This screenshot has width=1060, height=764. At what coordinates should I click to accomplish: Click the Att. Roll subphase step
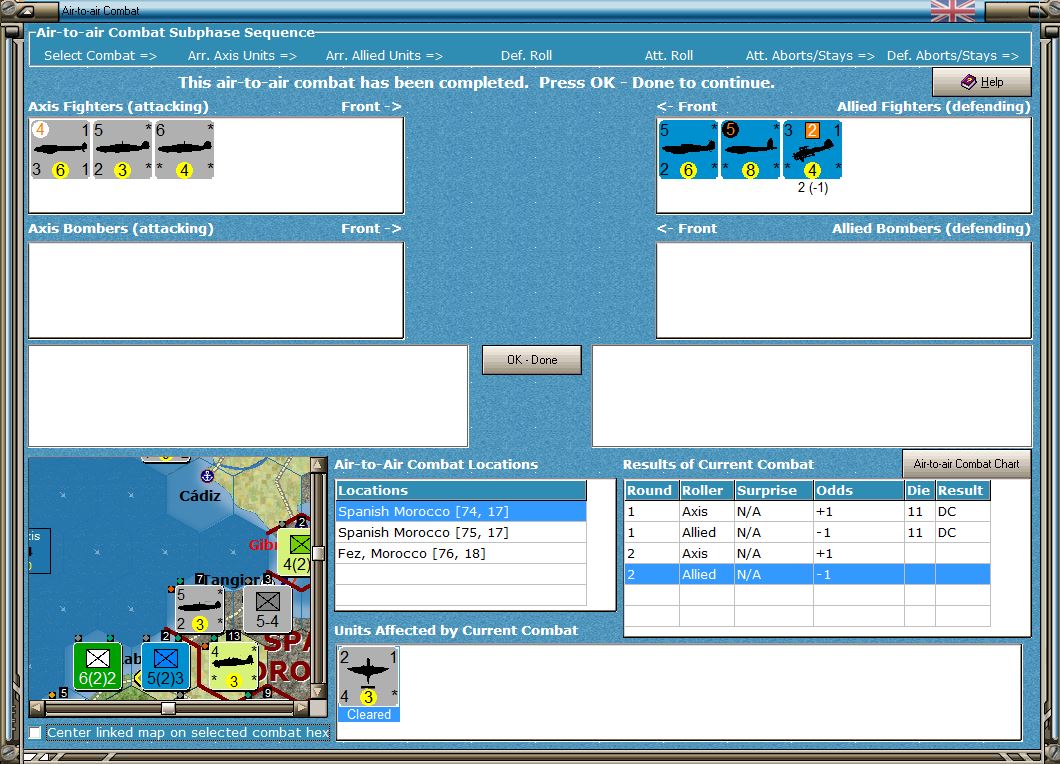669,55
